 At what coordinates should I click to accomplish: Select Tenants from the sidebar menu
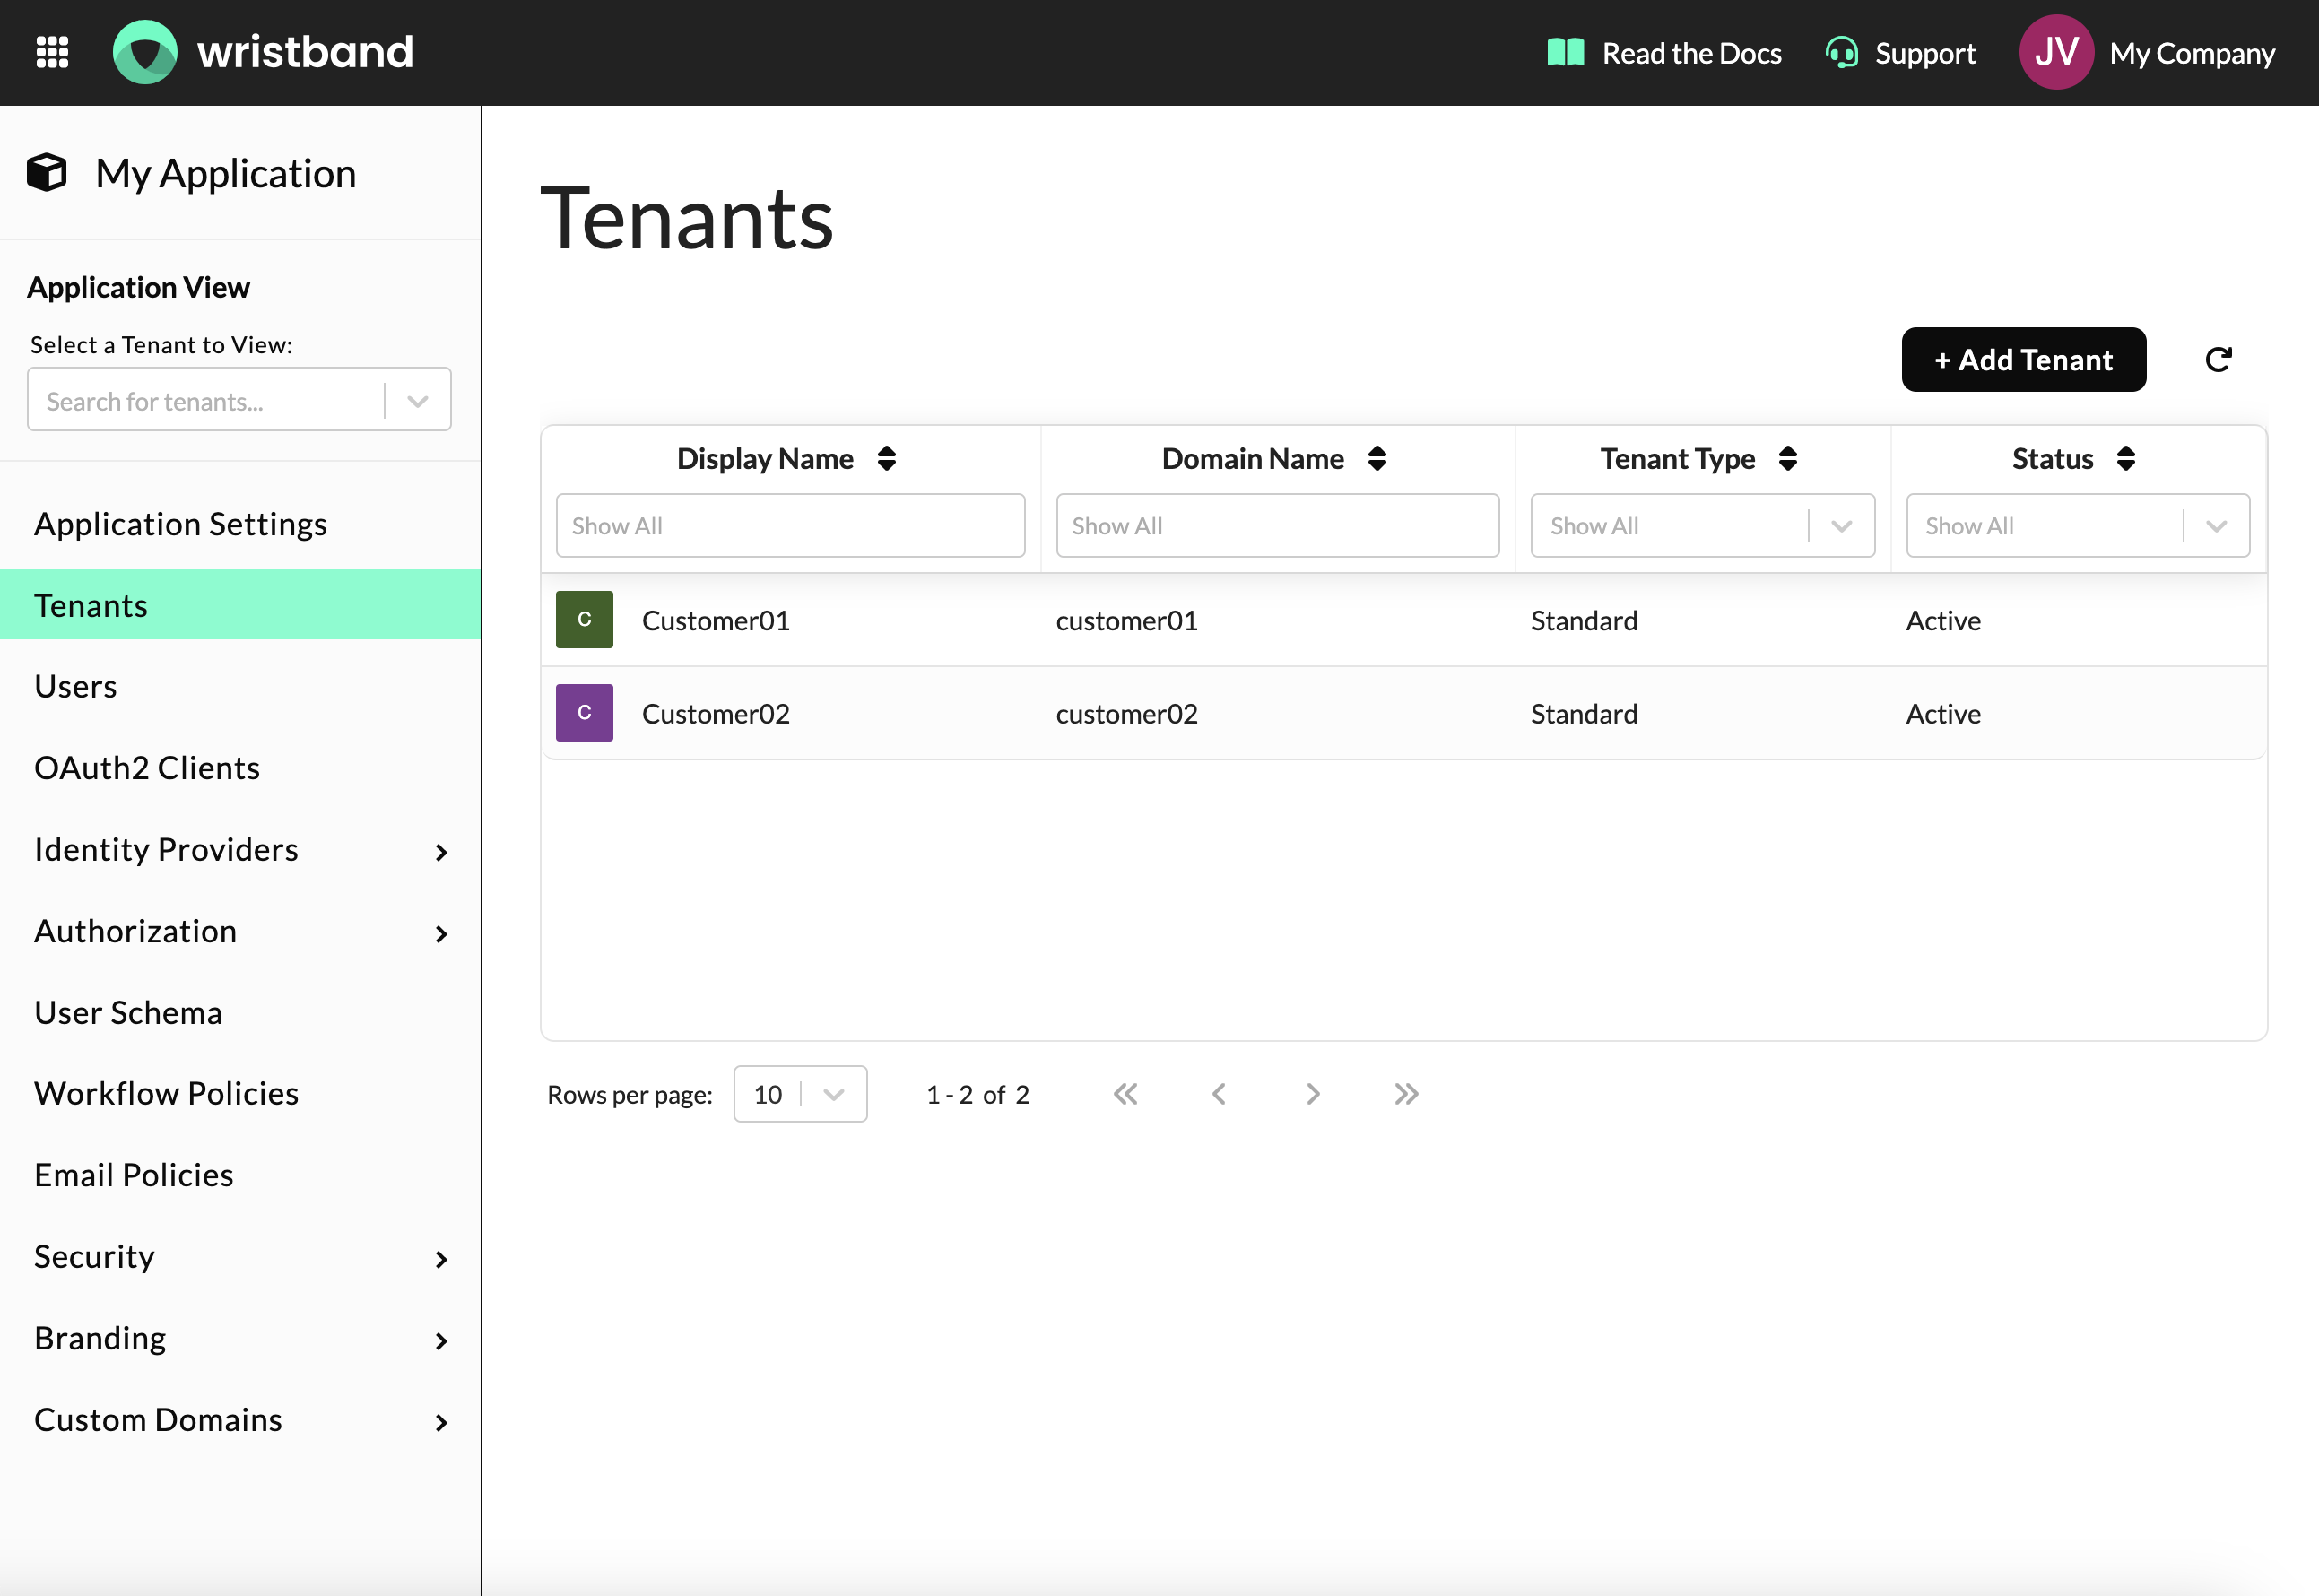(91, 604)
